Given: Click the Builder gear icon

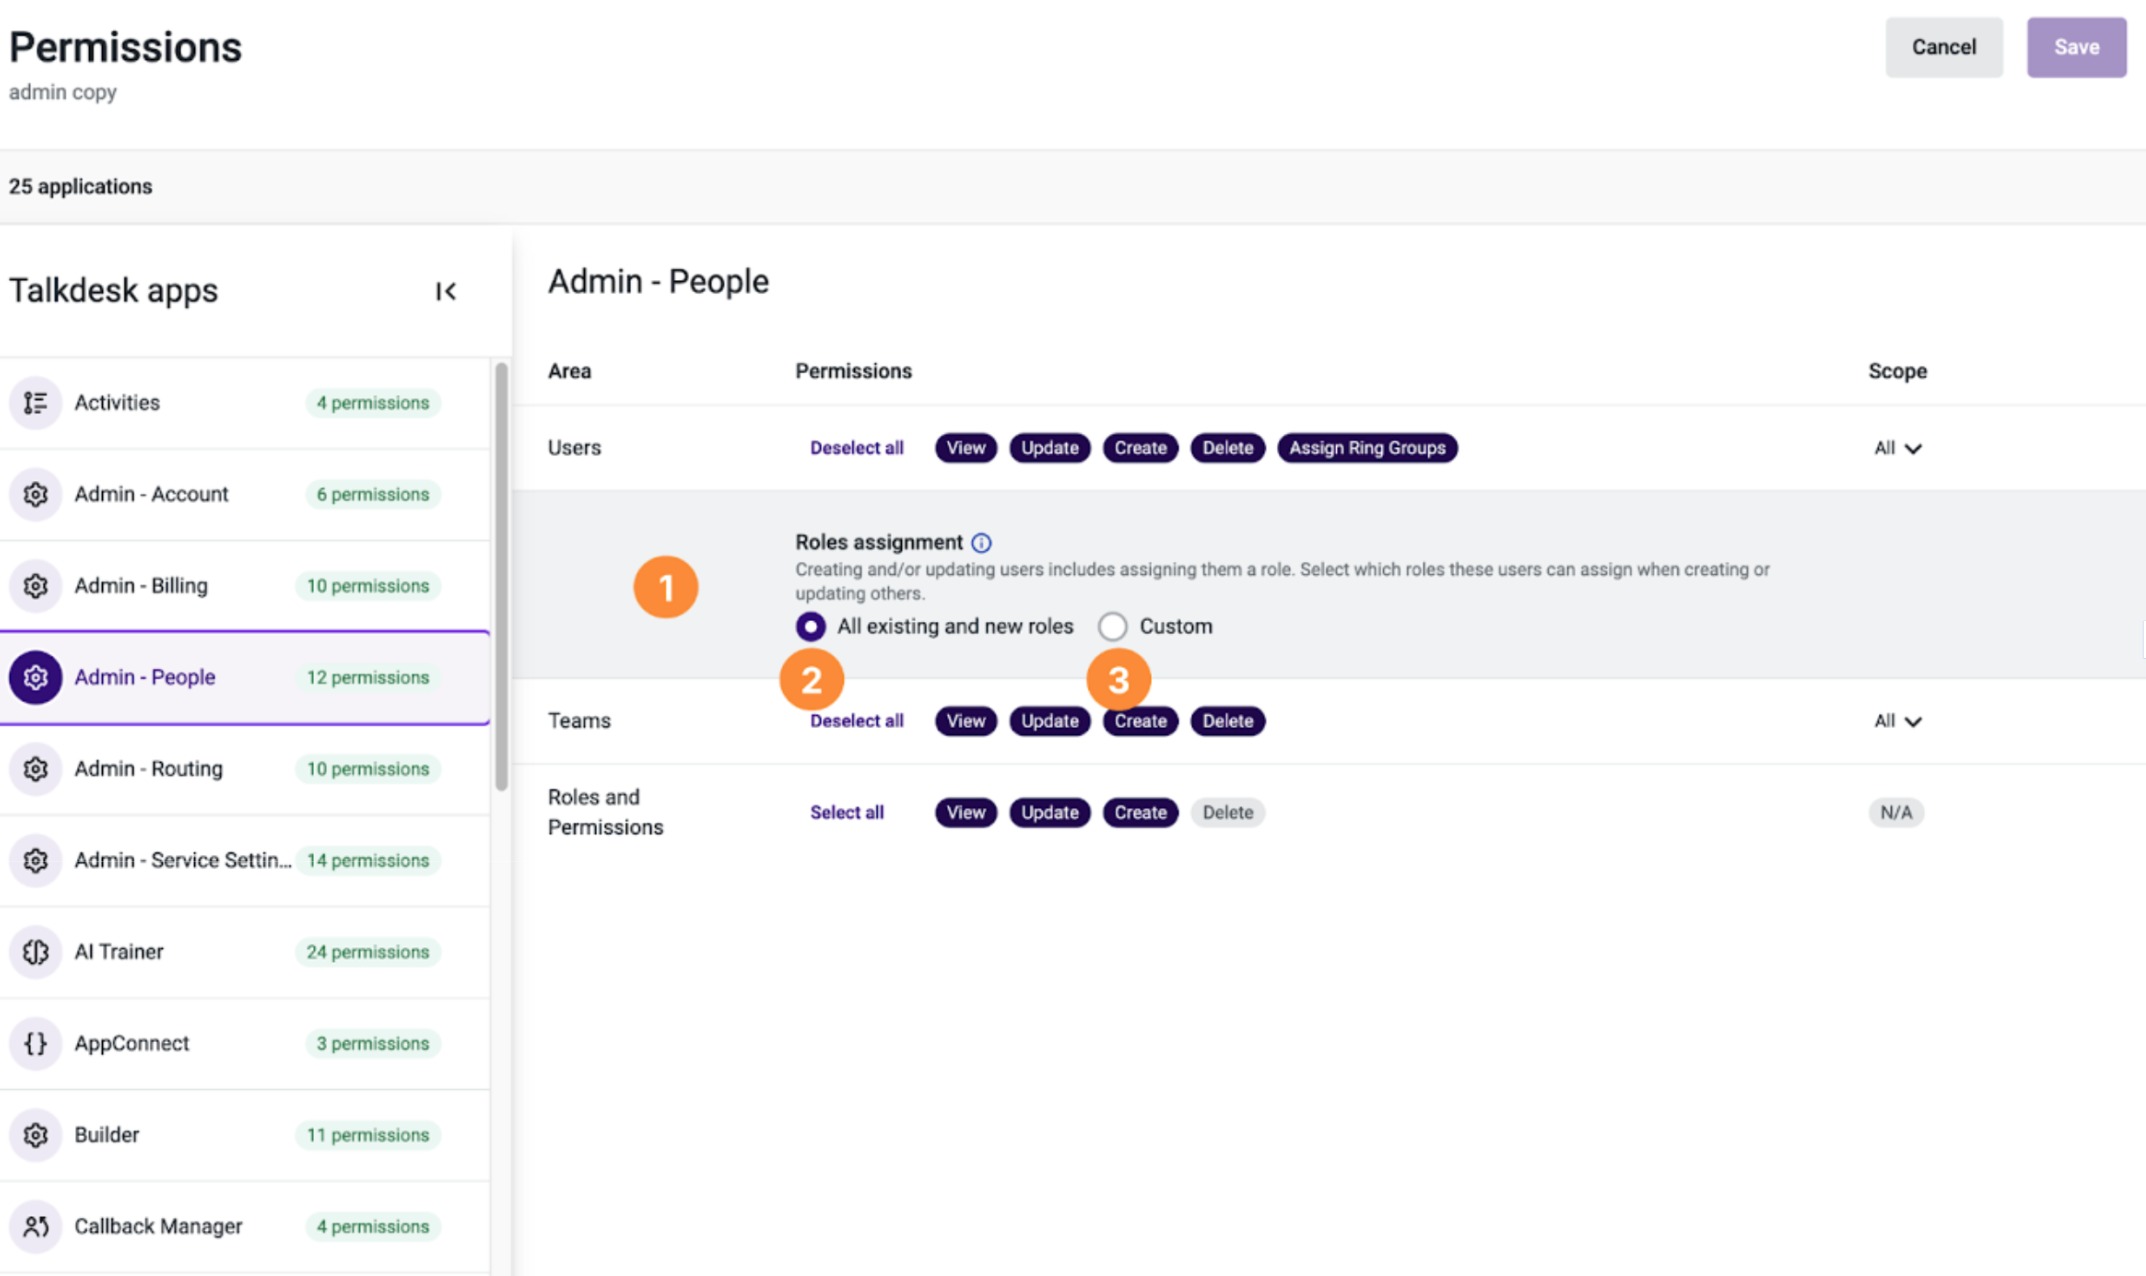Looking at the screenshot, I should click(36, 1135).
